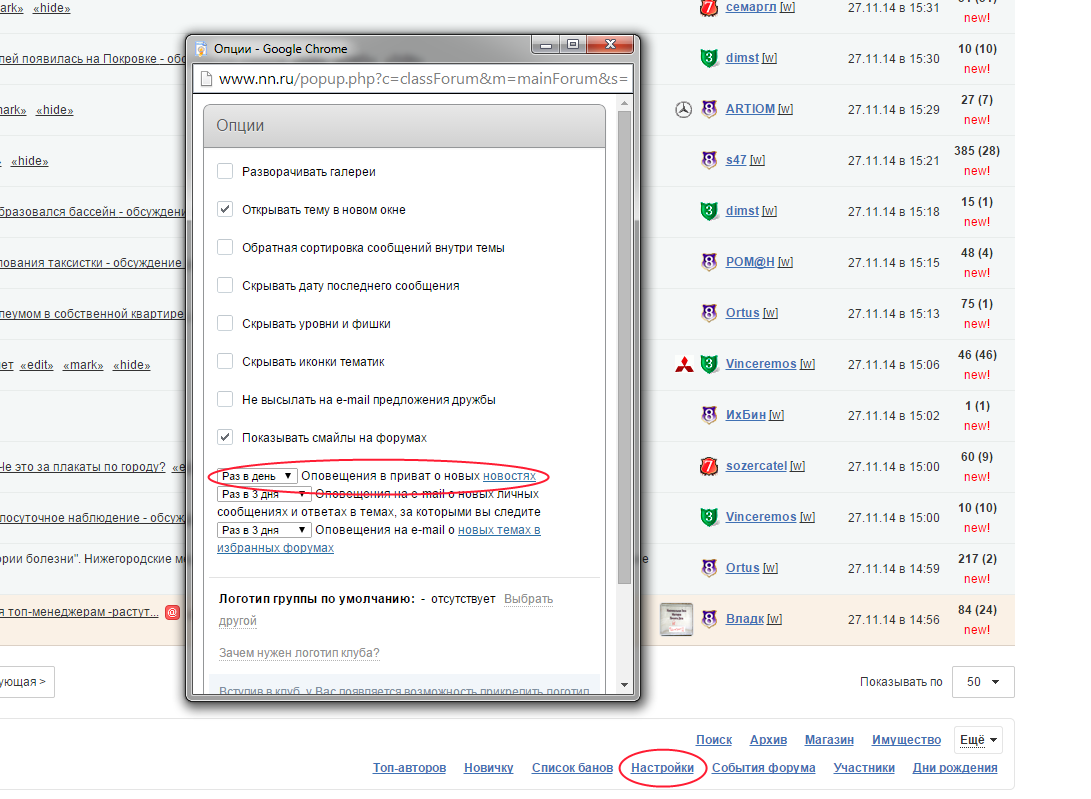
Task: Click the green shield beside Vinceremos at 15:06
Action: (x=708, y=364)
